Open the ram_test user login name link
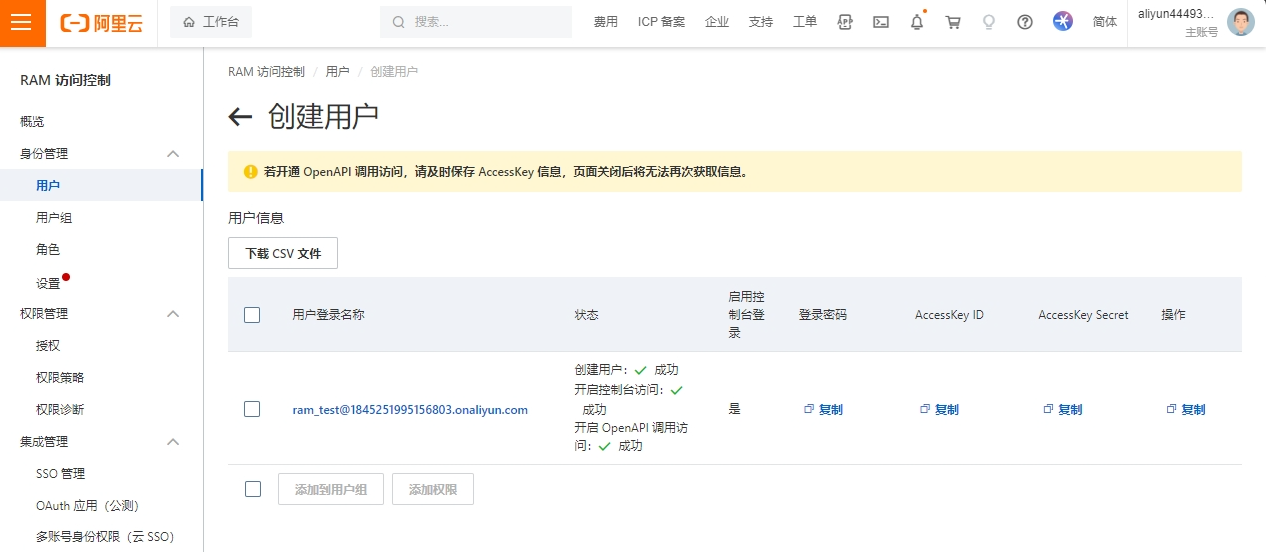 (410, 409)
